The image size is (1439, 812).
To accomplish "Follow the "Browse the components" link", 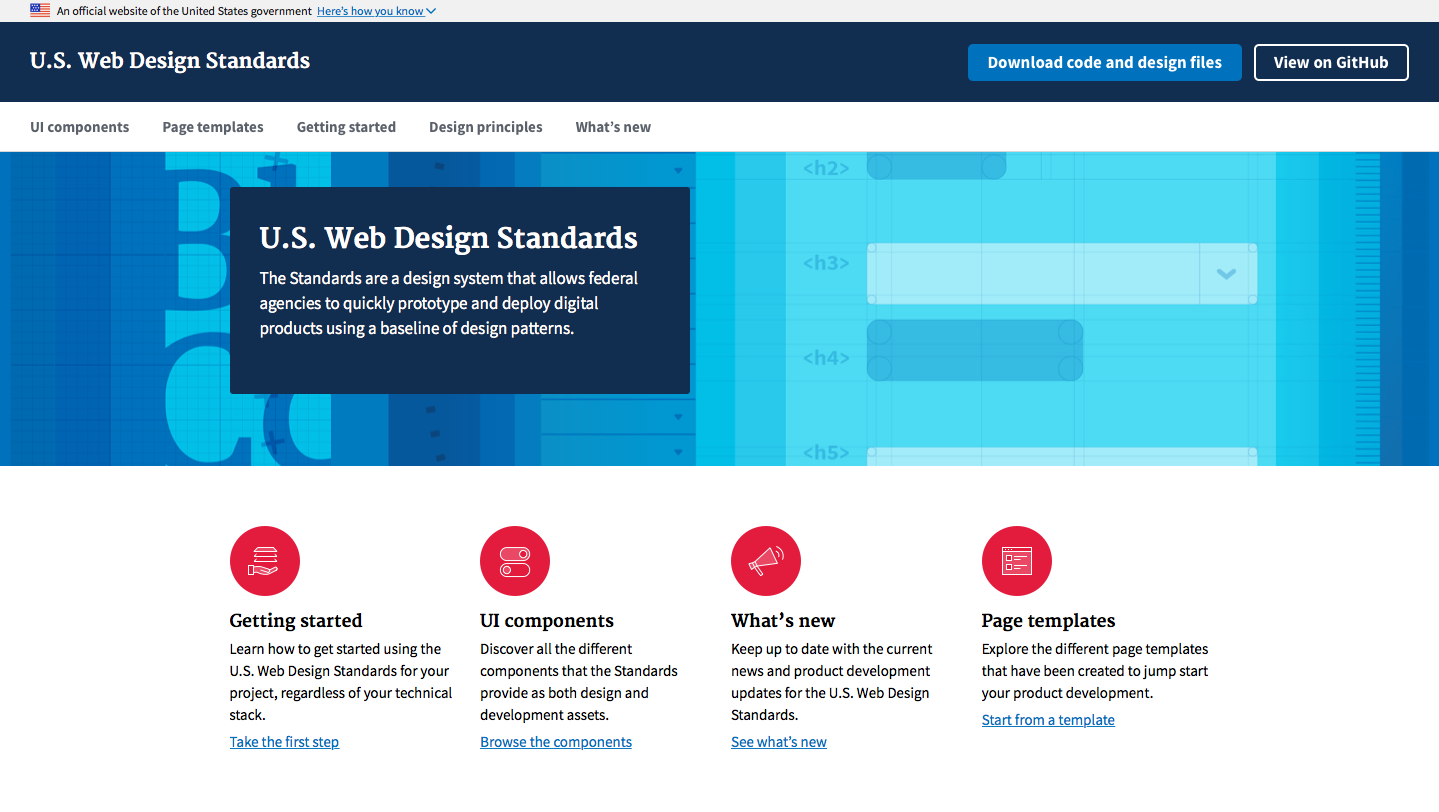I will (x=556, y=742).
